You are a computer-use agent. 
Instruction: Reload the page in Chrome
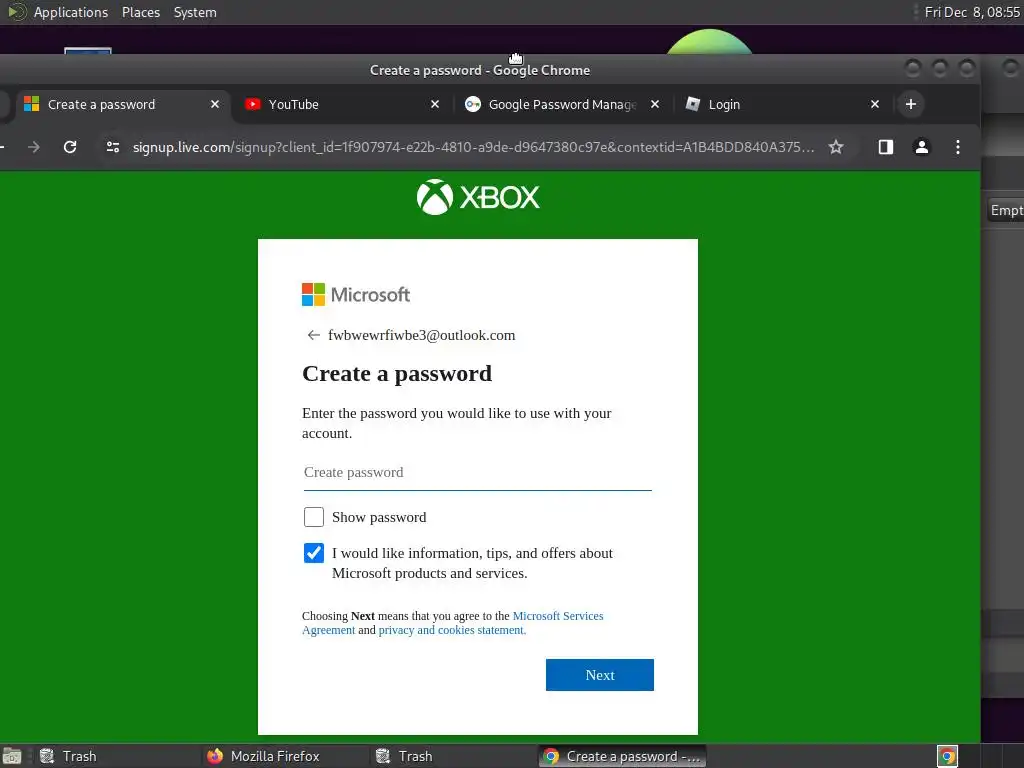70,147
